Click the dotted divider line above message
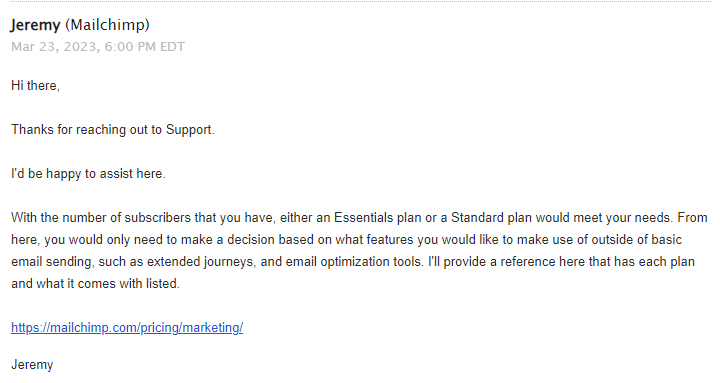Viewport: 720px width, 383px height. point(361,1)
